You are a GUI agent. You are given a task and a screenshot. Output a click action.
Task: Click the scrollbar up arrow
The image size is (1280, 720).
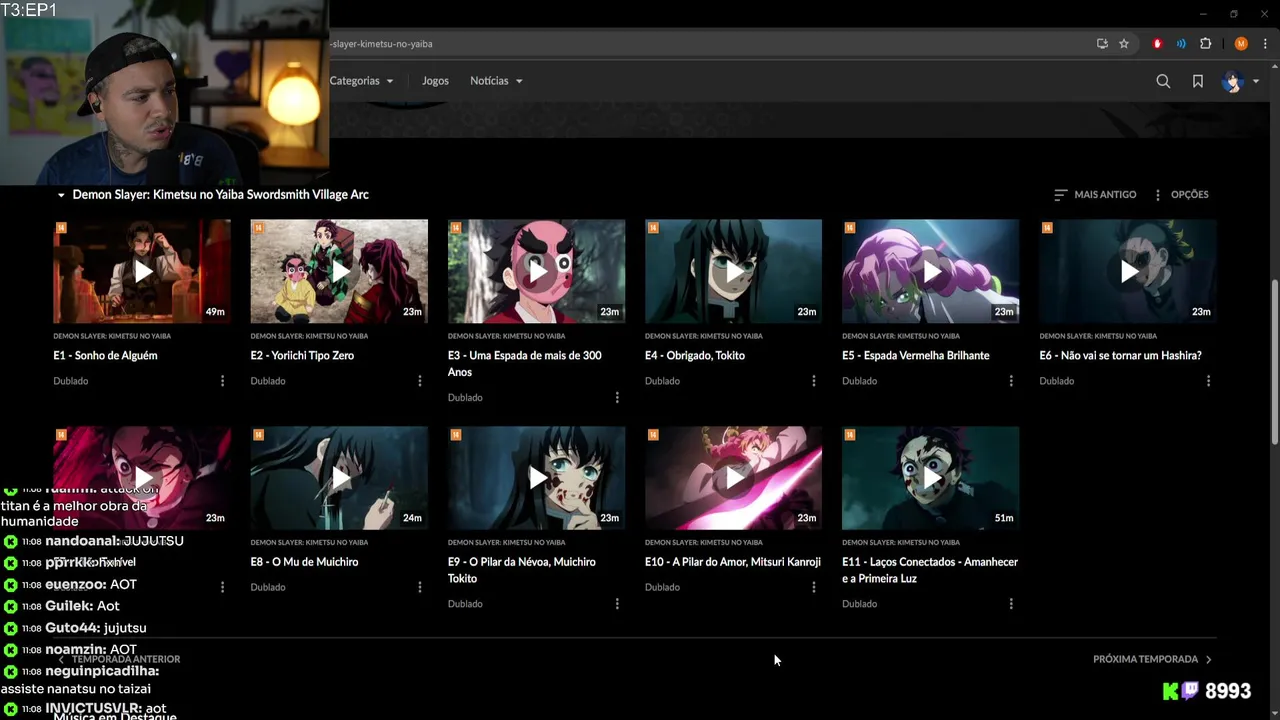(1274, 66)
